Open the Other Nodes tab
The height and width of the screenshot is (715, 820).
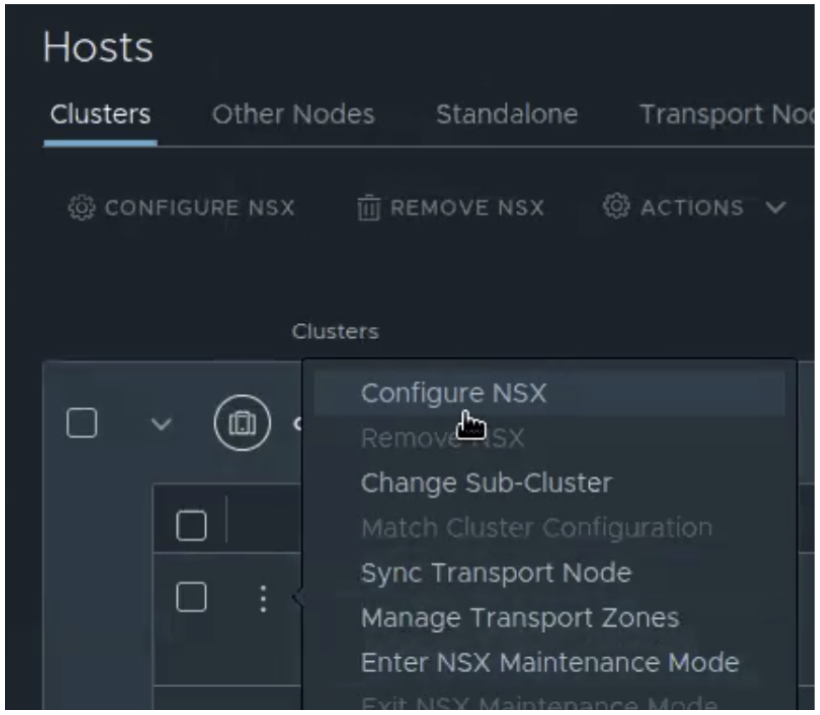tap(293, 115)
